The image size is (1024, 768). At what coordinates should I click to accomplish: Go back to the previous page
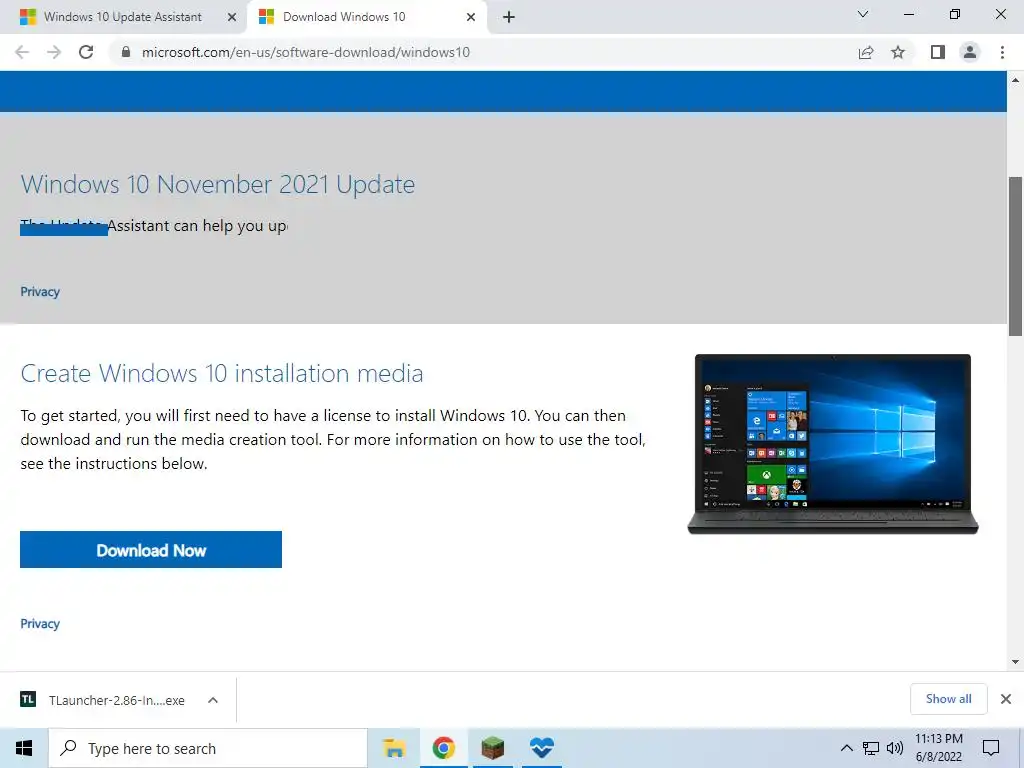coord(22,52)
